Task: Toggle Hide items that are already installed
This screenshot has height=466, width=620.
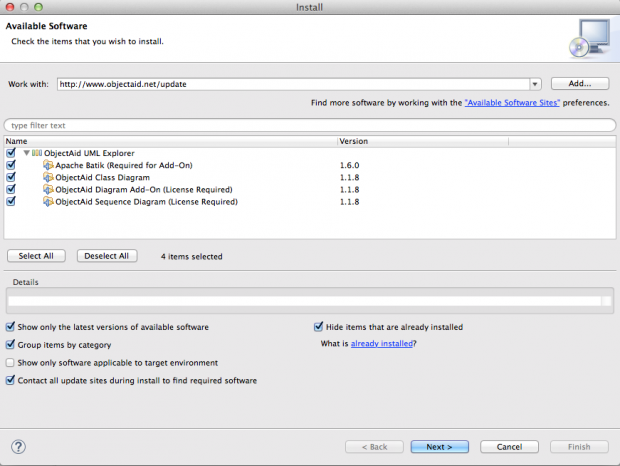Action: (x=319, y=326)
